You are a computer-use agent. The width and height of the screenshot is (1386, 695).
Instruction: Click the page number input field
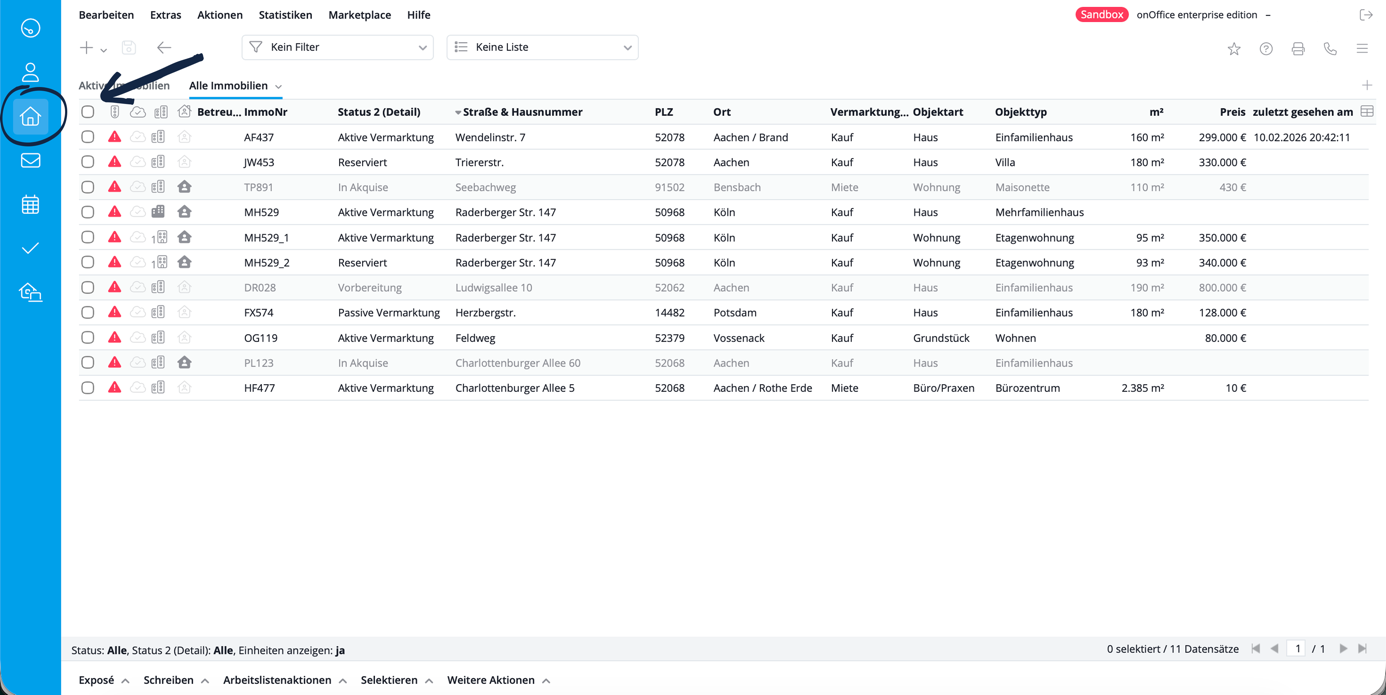point(1297,649)
